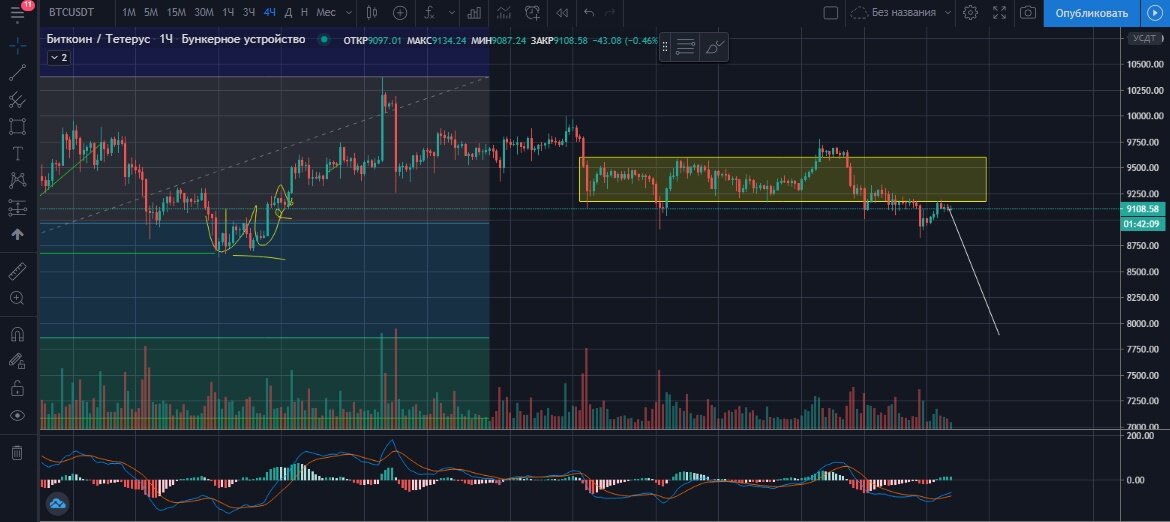This screenshot has width=1170, height=522.
Task: Select the trend line drawing tool
Action: tap(17, 72)
